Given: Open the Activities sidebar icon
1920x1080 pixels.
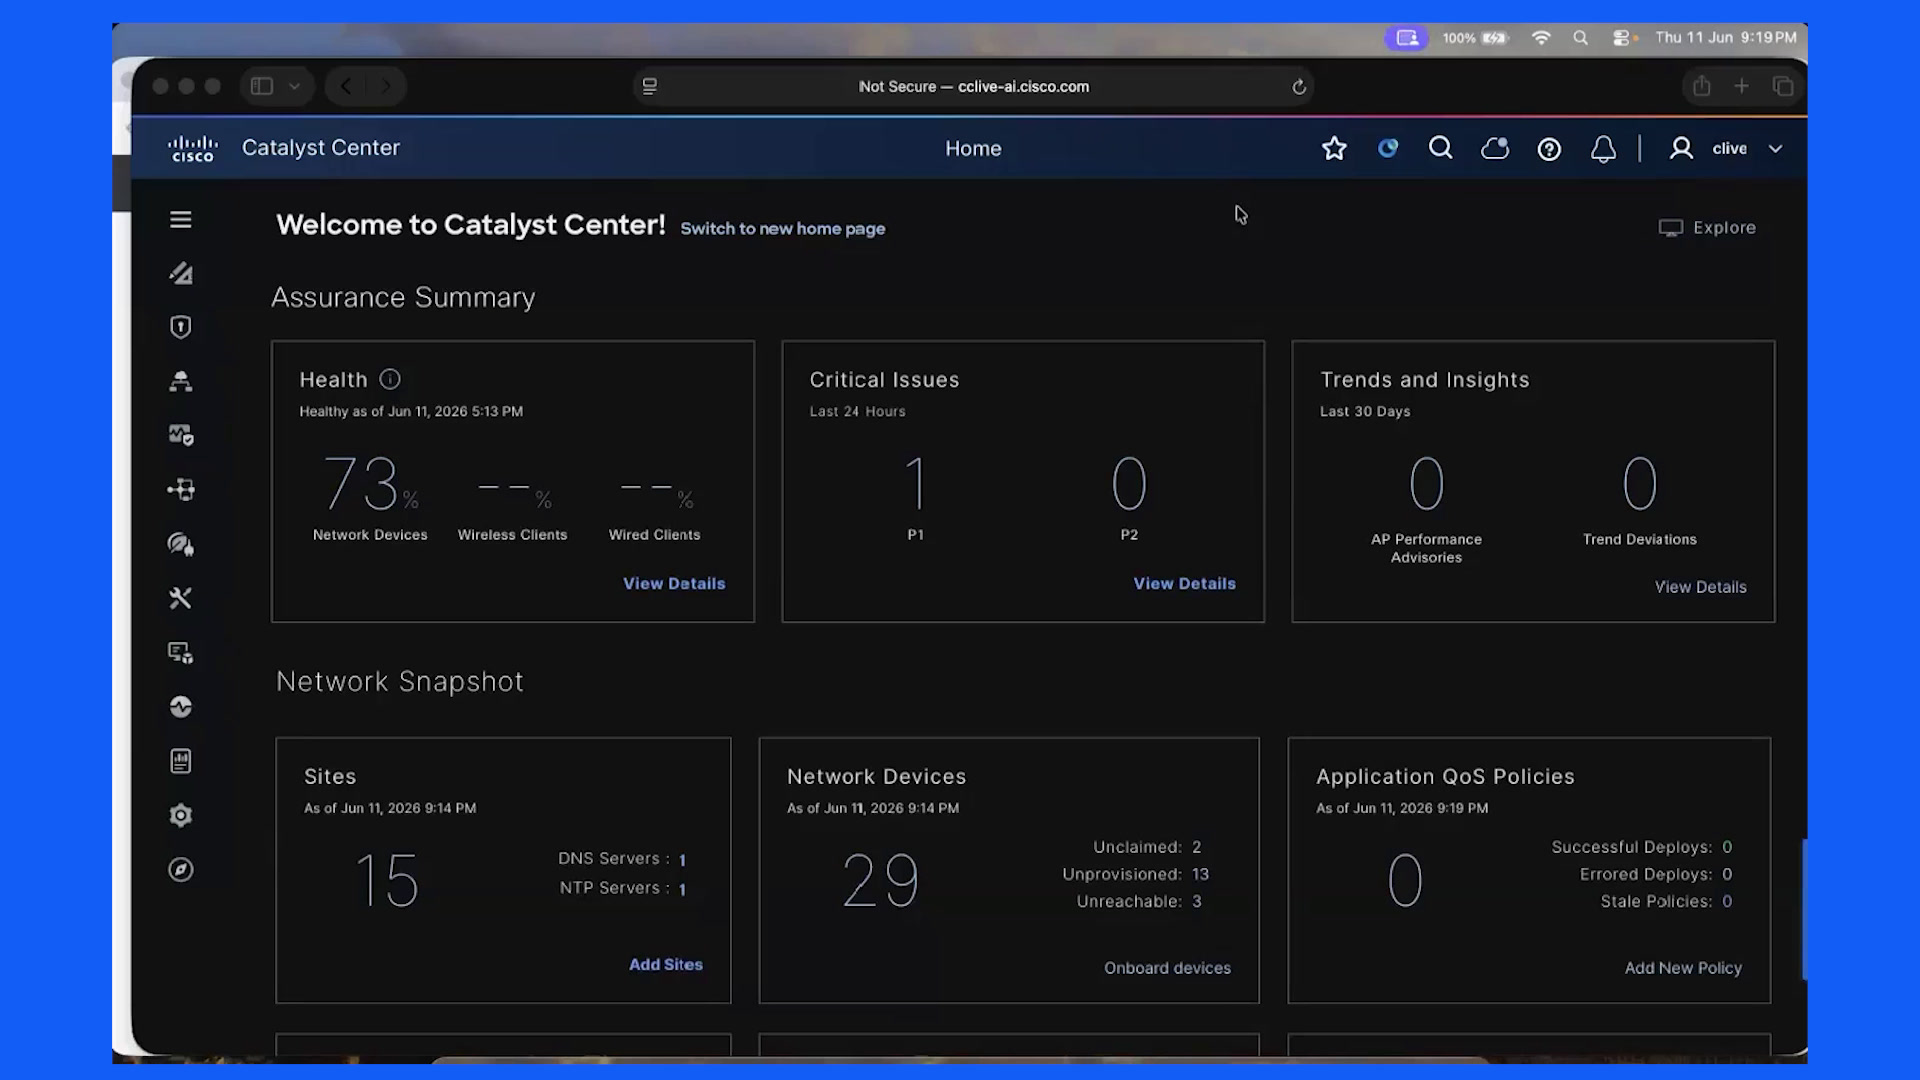Looking at the screenshot, I should coord(180,707).
